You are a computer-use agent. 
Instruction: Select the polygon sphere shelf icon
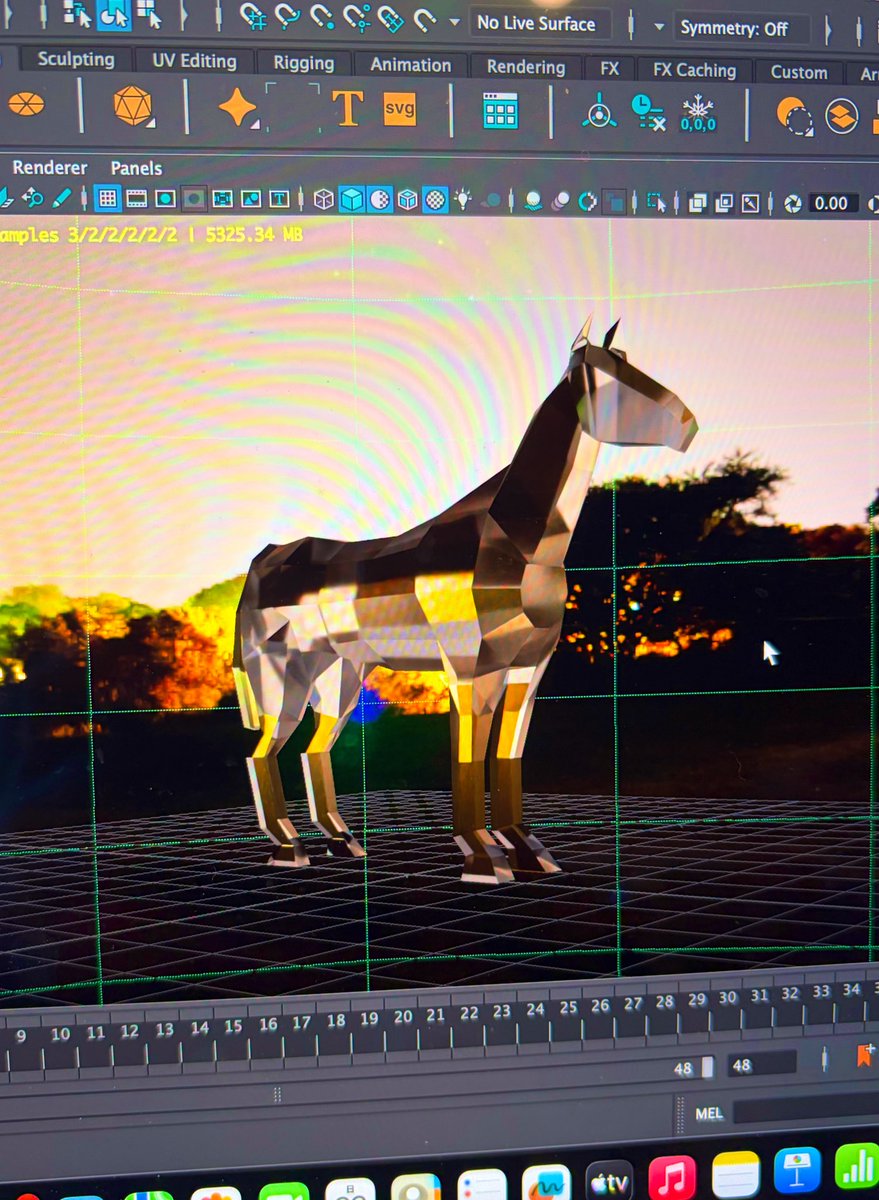click(x=26, y=104)
